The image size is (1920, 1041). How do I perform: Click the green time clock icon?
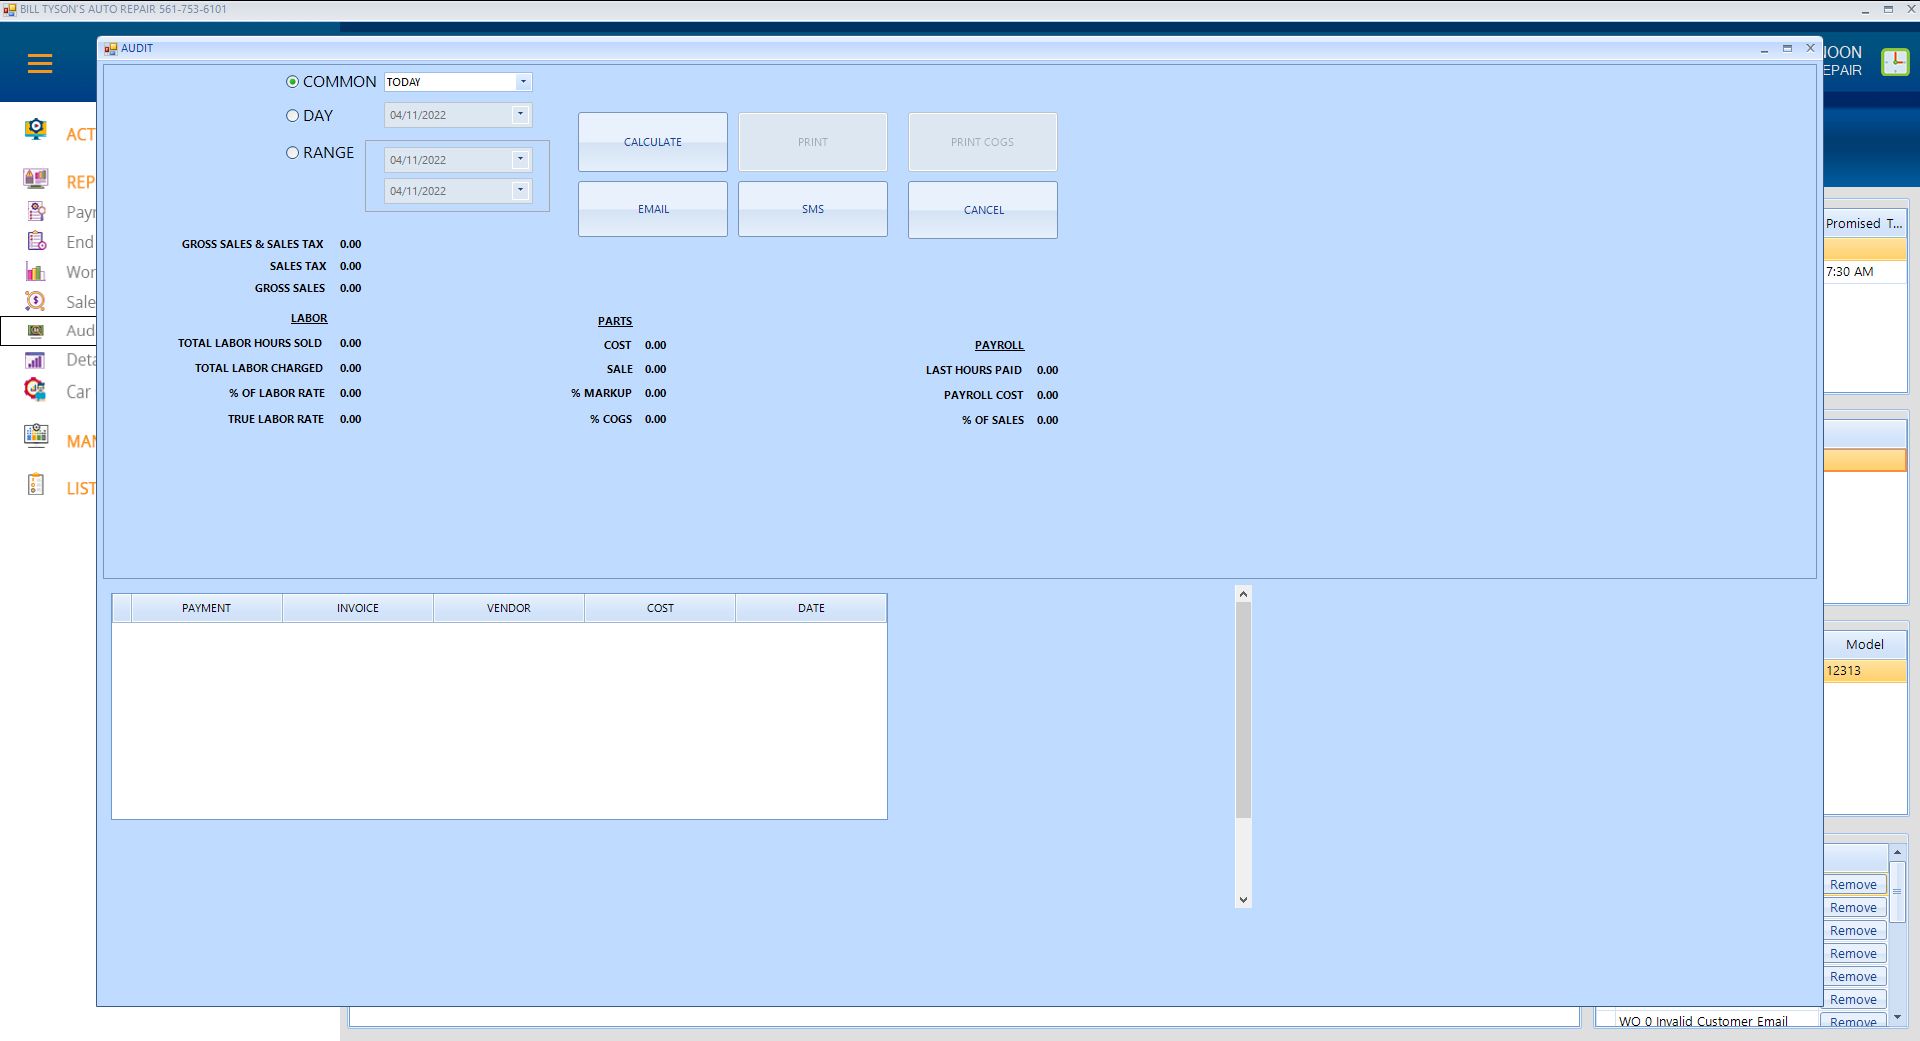pos(1894,62)
